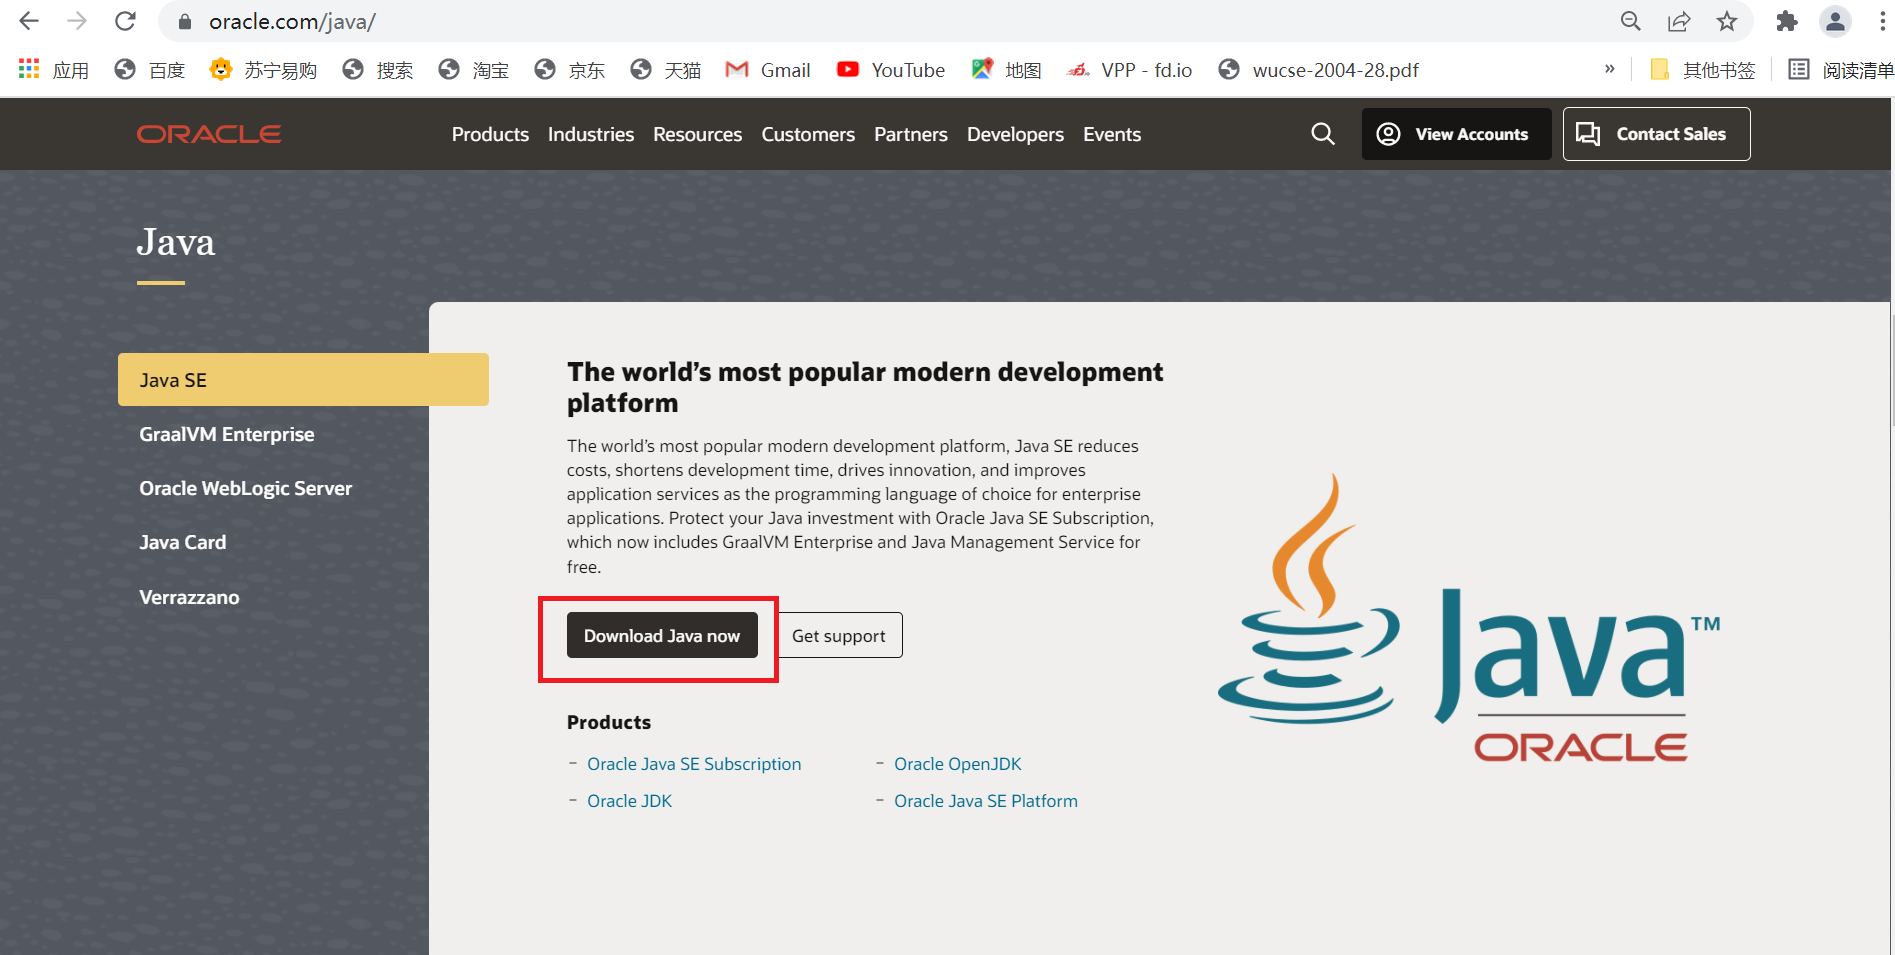
Task: Open the Oracle OpenJDK link
Action: tap(958, 764)
